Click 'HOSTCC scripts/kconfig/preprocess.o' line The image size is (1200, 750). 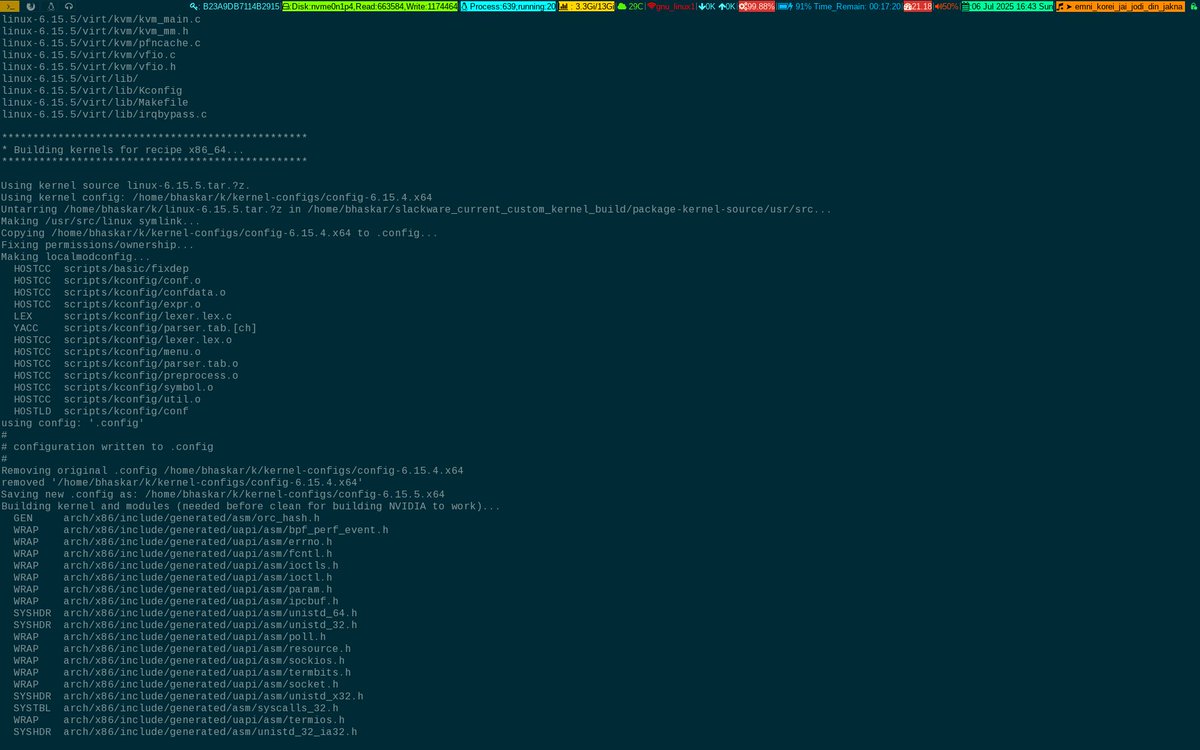click(x=126, y=375)
